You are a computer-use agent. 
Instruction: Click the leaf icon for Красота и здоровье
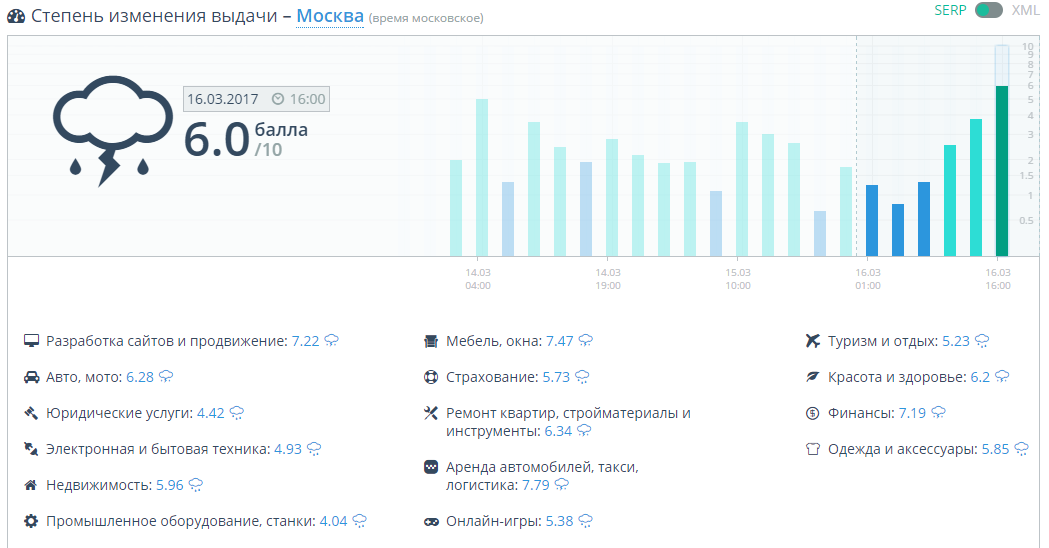(813, 377)
